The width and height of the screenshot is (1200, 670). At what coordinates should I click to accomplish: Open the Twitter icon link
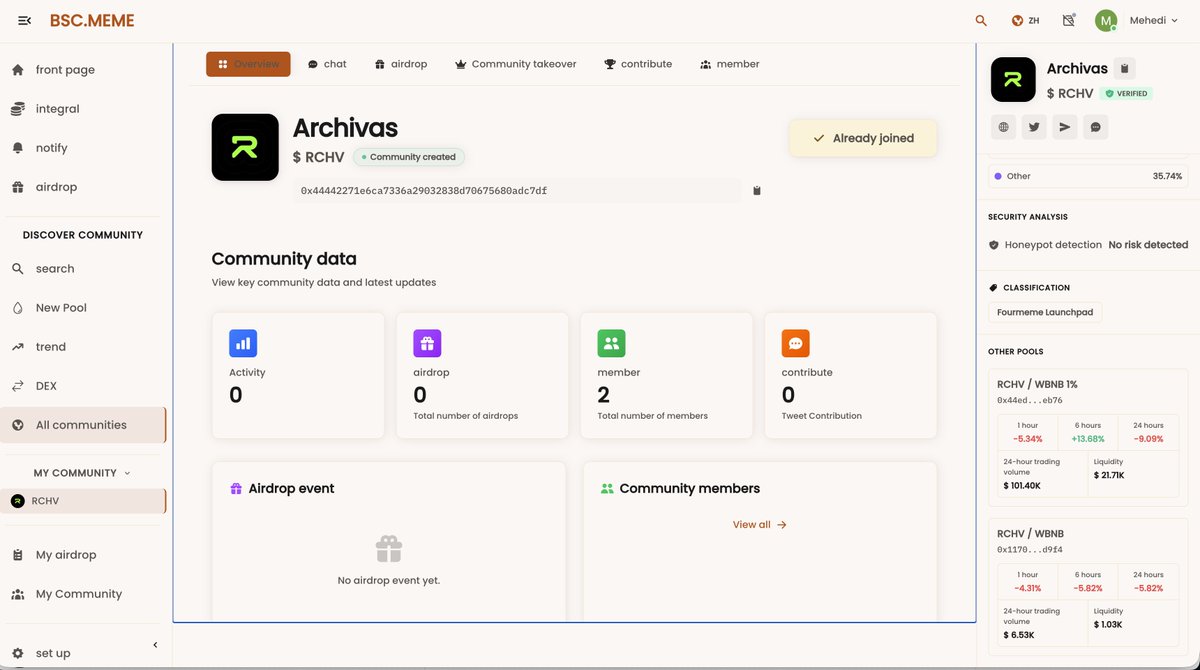click(1034, 127)
